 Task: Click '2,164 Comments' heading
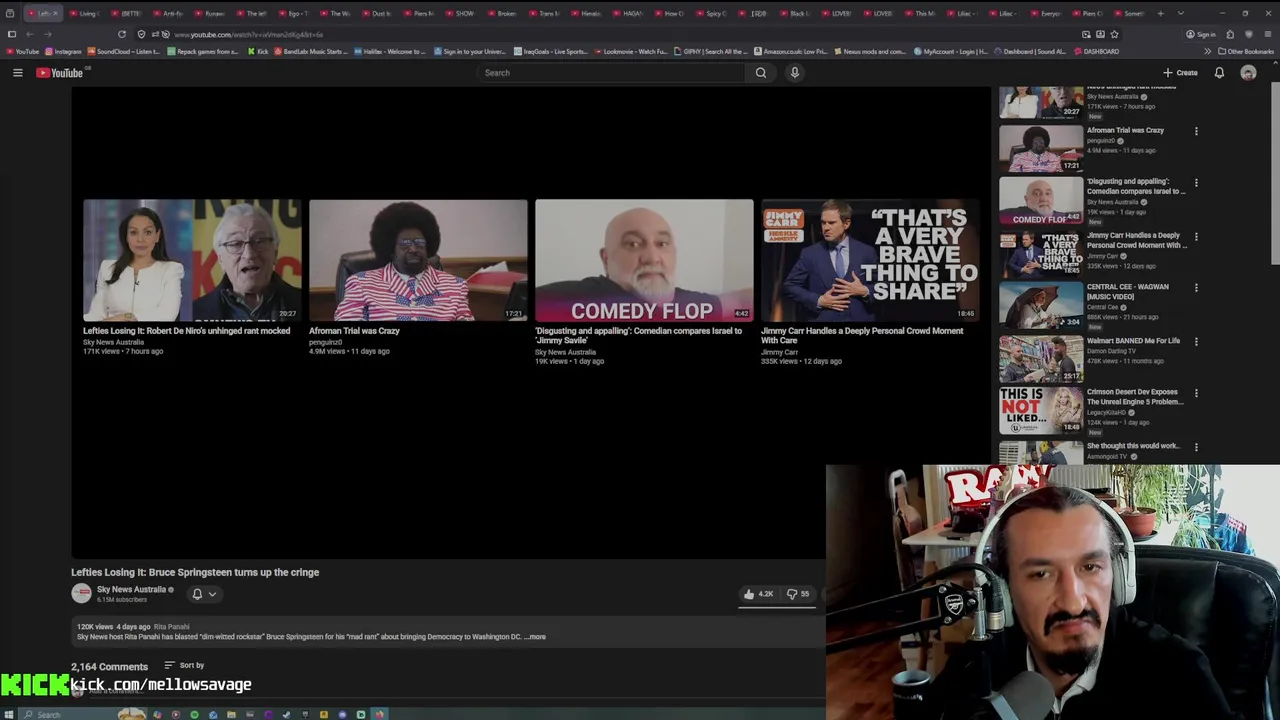[x=109, y=666]
